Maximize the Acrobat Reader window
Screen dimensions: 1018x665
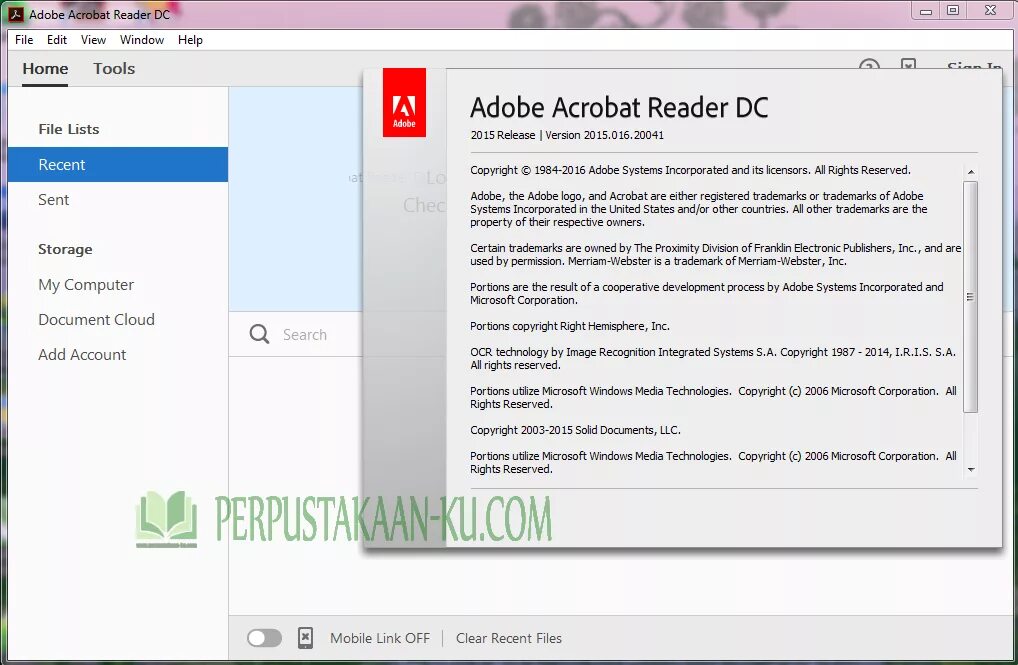(953, 10)
